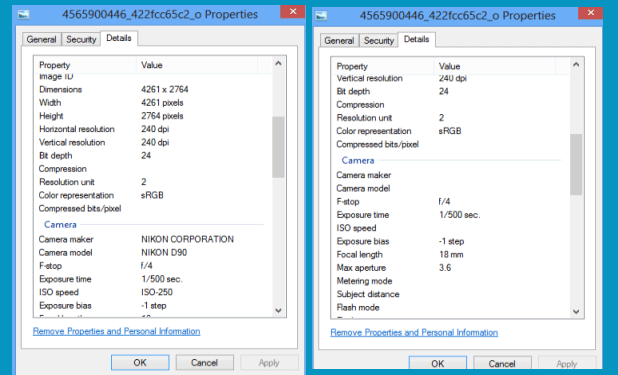Click the scrollbar thumb in the left window
Image resolution: width=618 pixels, height=375 pixels.
[x=278, y=147]
